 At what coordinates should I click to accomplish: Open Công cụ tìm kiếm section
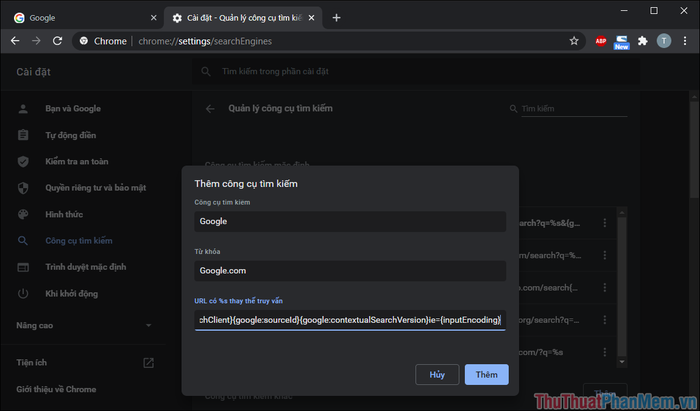coord(79,241)
